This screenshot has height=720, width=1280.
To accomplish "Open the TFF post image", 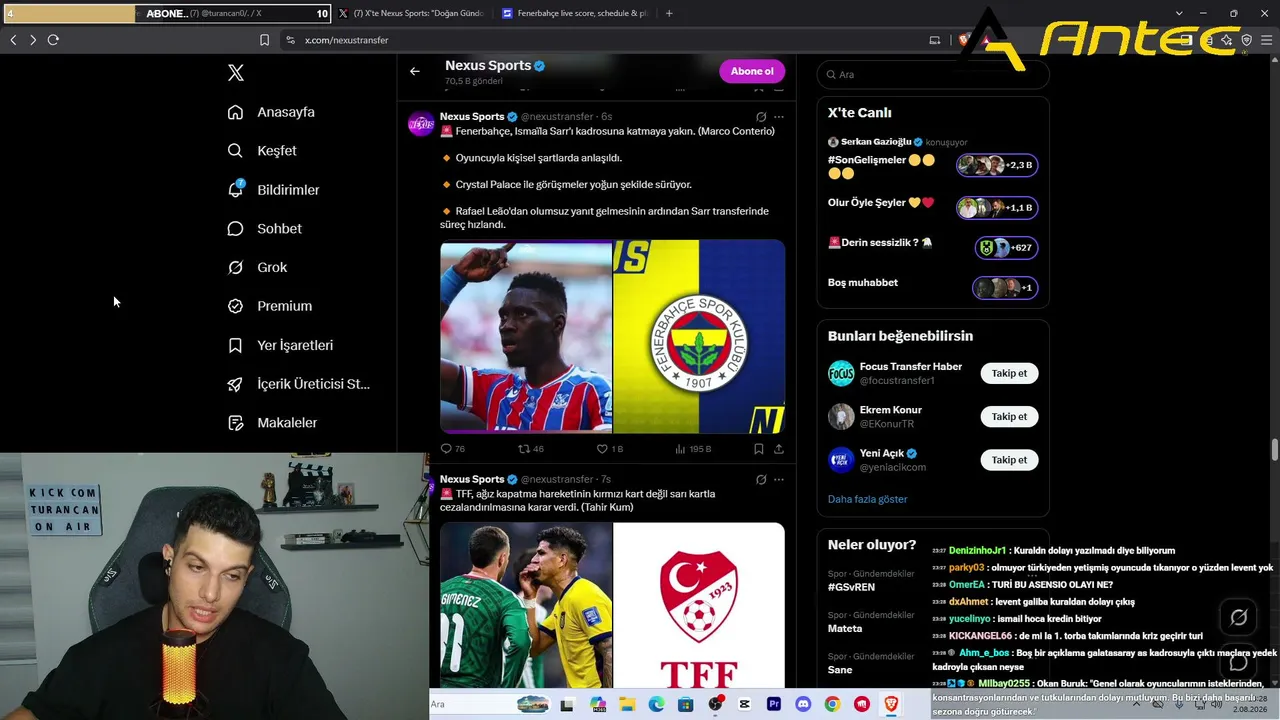I will [612, 605].
